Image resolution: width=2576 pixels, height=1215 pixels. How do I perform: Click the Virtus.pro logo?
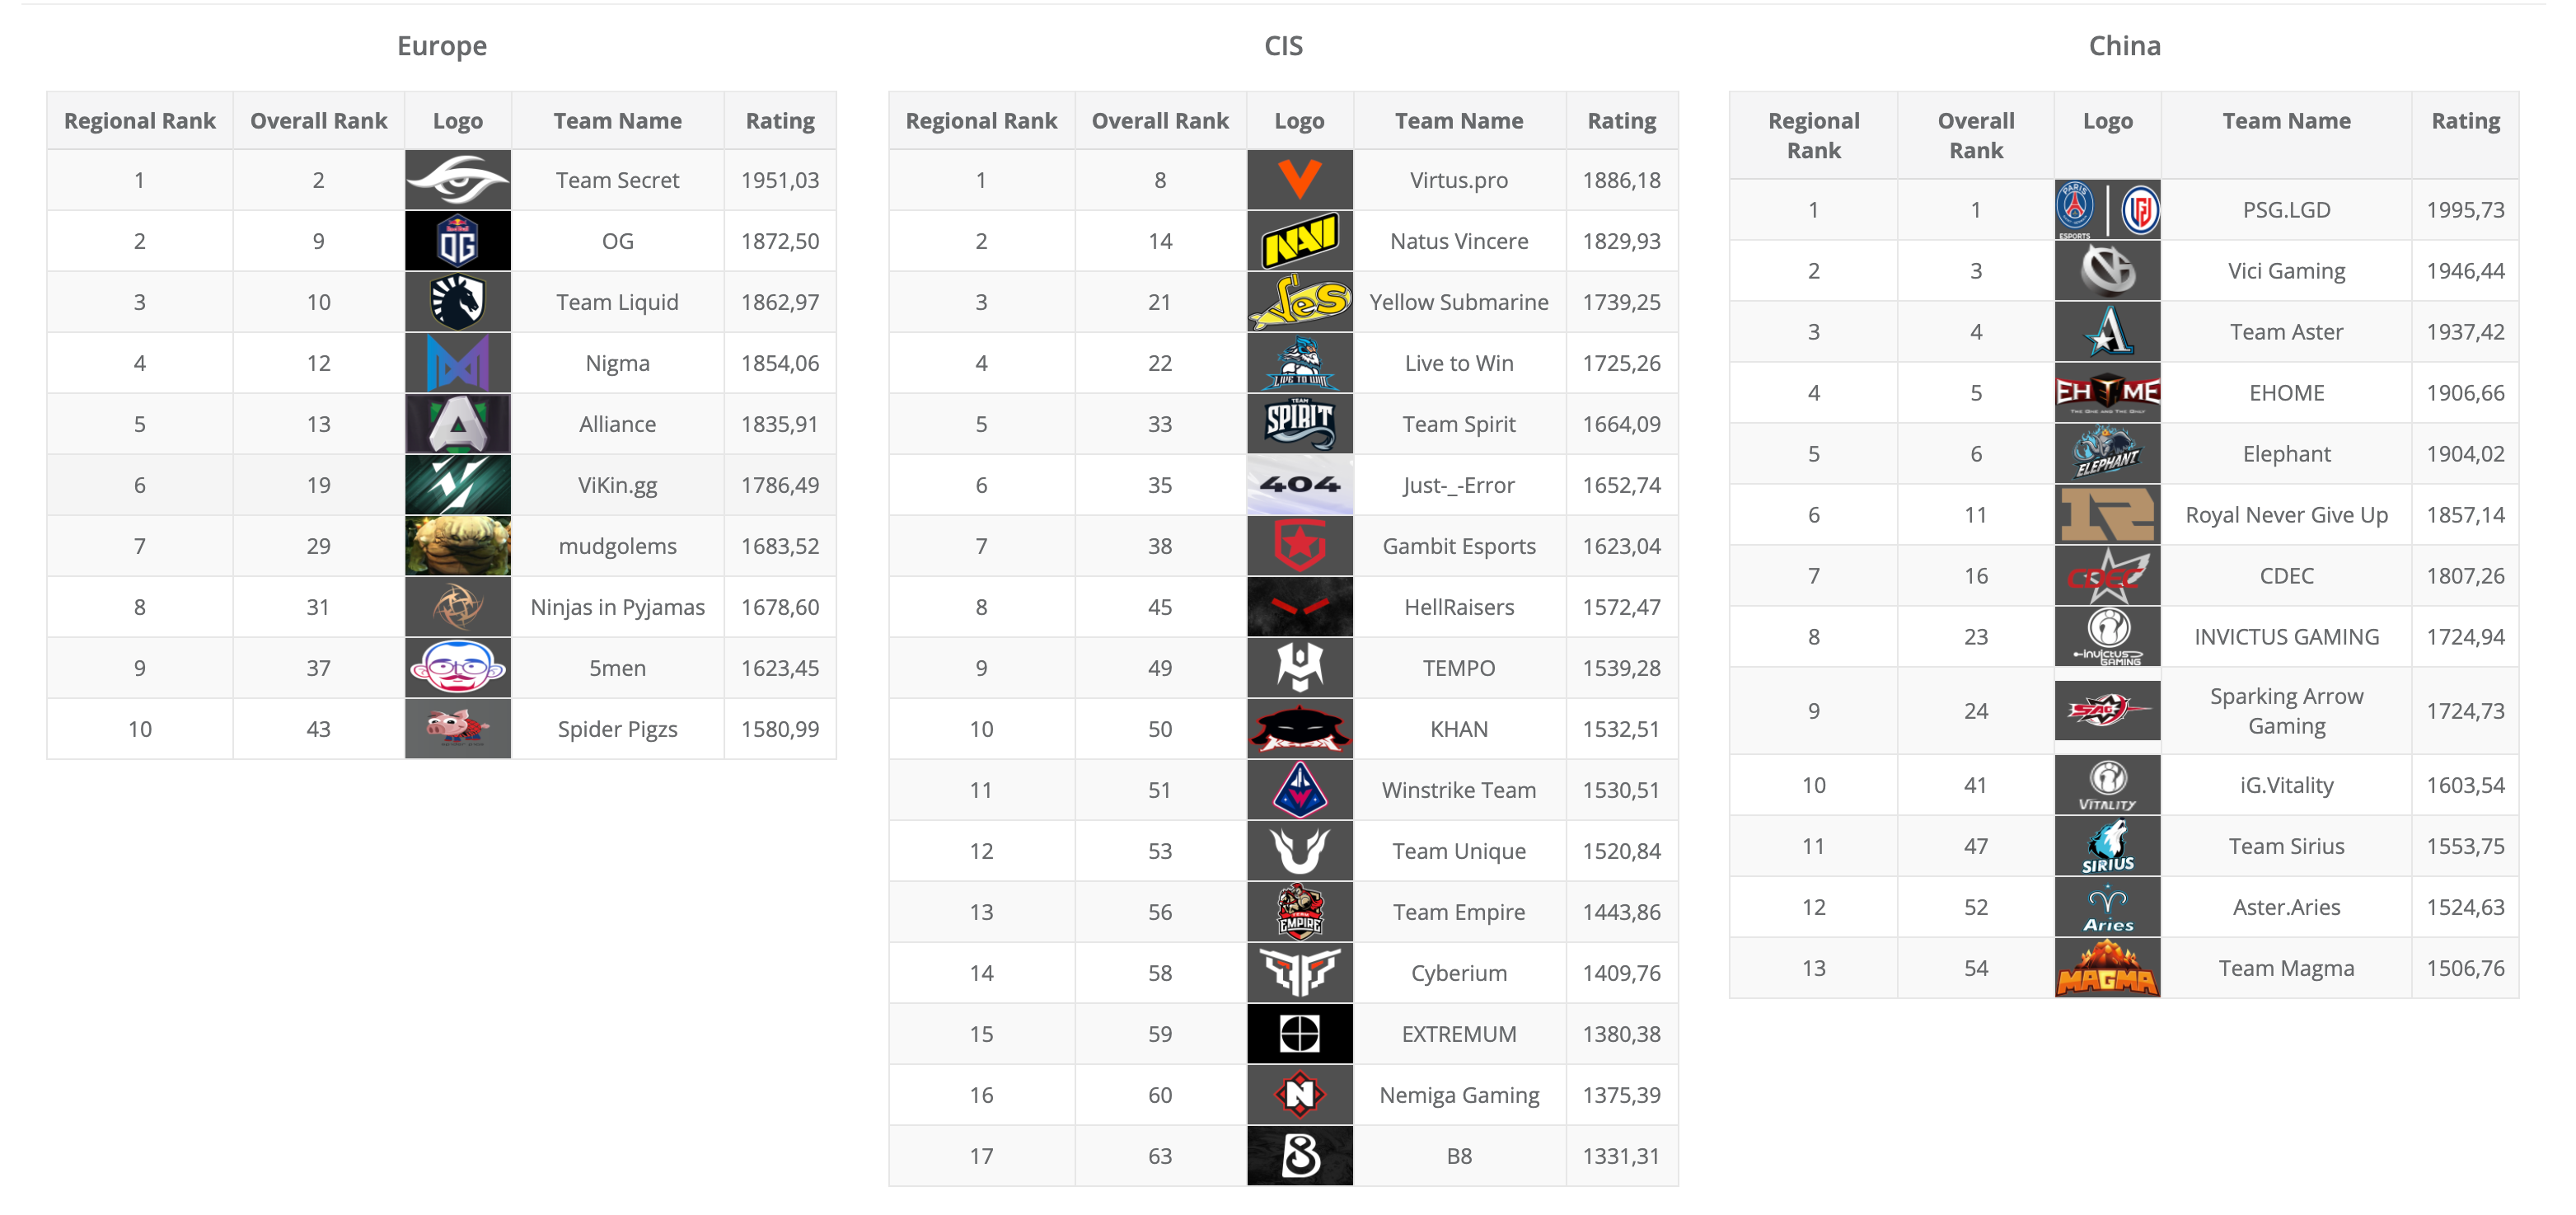tap(1299, 180)
